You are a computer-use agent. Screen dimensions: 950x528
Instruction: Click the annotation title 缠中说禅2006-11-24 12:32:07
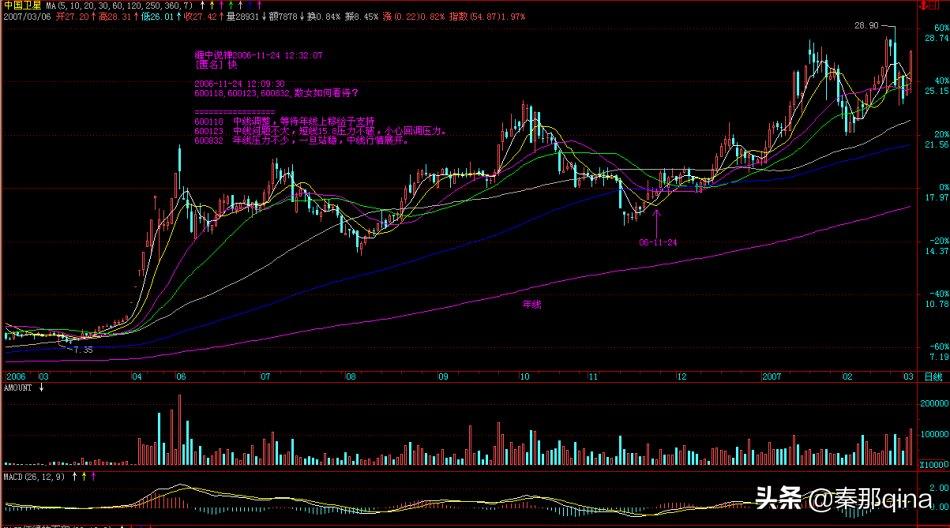(x=259, y=55)
